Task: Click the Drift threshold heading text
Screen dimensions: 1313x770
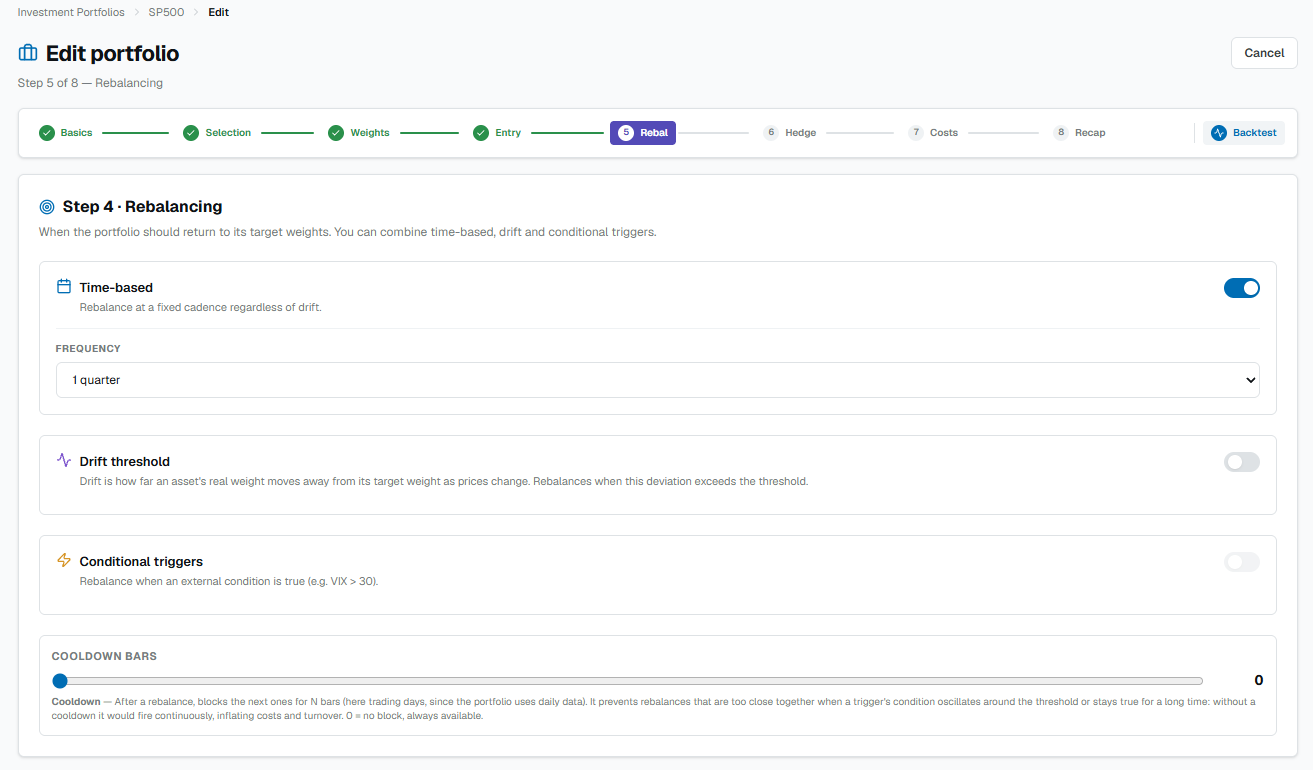Action: coord(125,462)
